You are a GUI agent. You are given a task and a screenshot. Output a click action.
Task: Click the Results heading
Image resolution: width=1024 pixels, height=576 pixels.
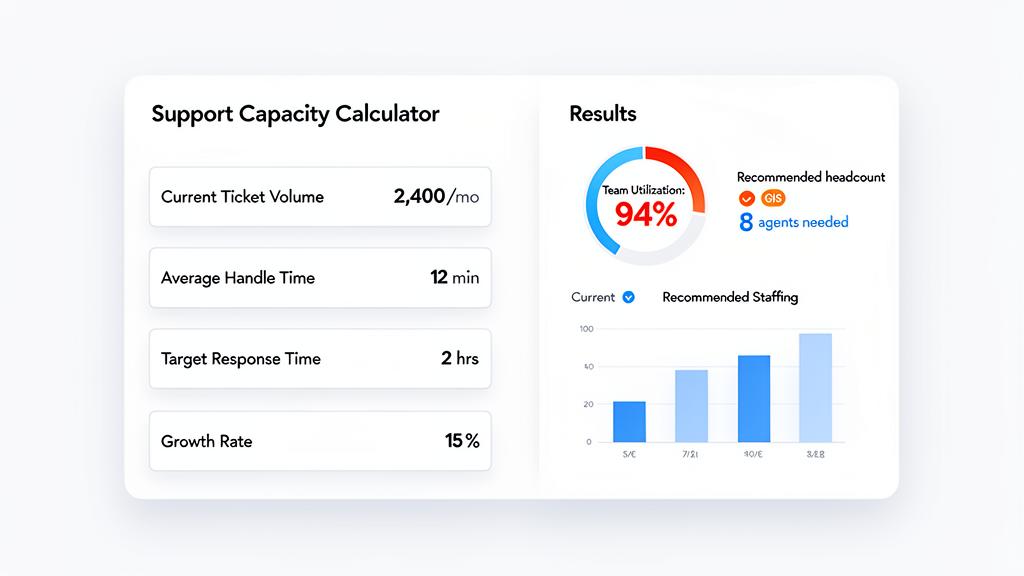[x=601, y=114]
